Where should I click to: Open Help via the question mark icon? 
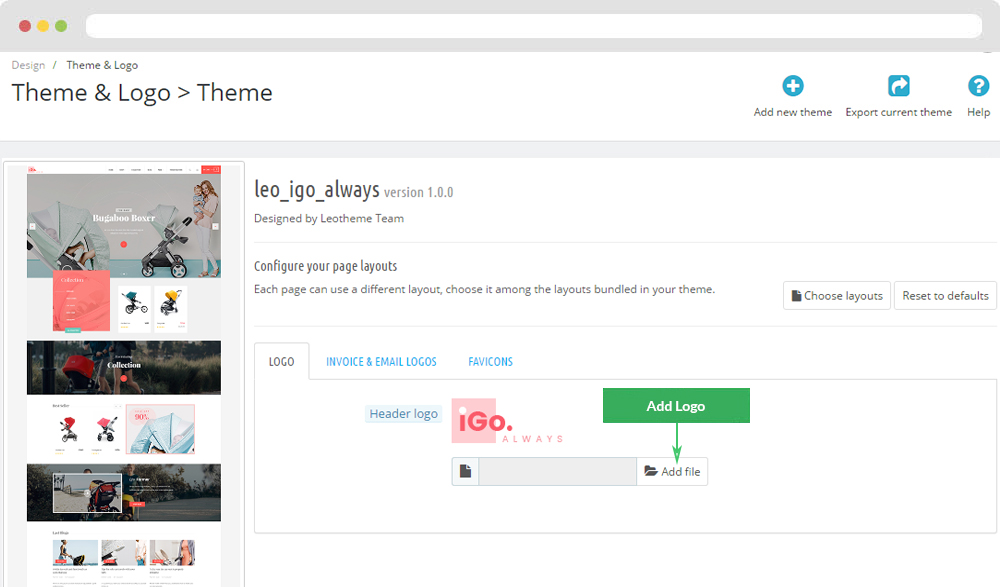click(978, 86)
